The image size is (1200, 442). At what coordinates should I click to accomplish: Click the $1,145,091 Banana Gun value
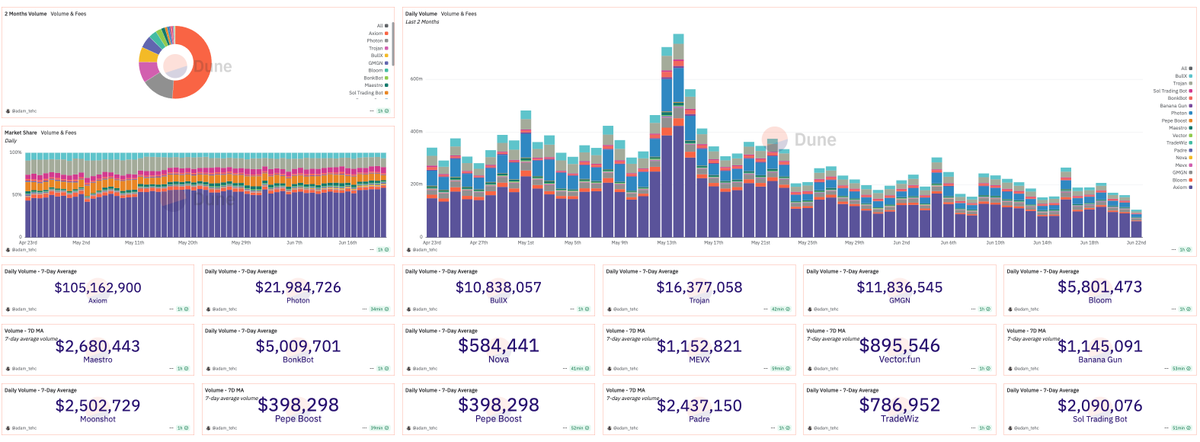(1100, 345)
